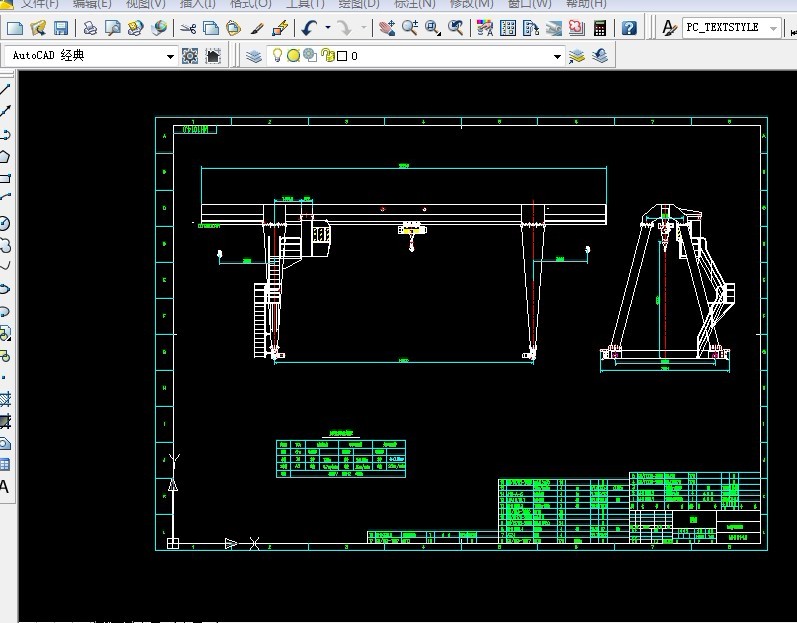Open the 格式(O) menu
This screenshot has height=623, width=797.
coord(250,4)
